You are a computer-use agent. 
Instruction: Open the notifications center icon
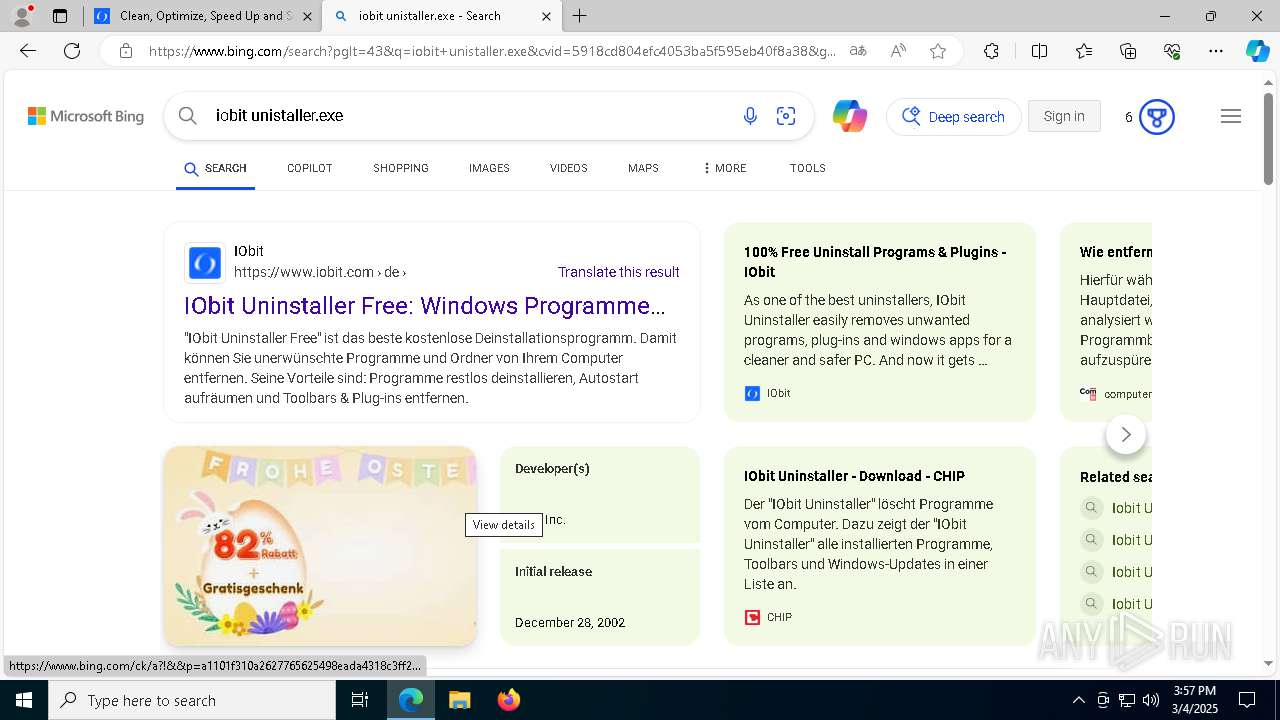click(x=1247, y=700)
